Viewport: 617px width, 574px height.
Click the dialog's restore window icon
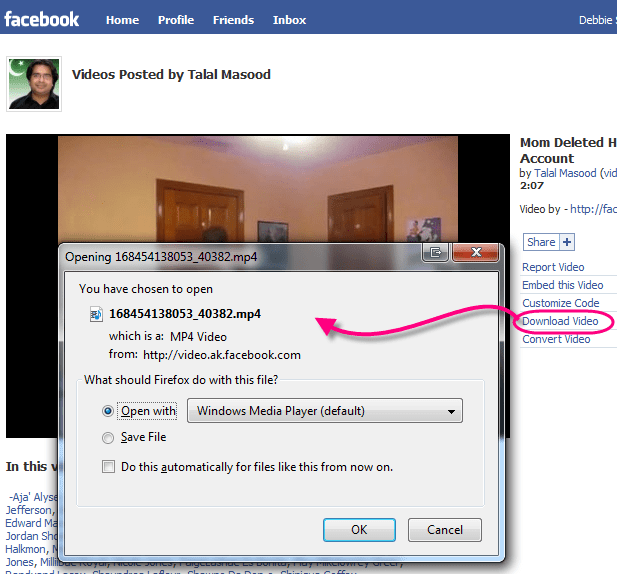(x=436, y=252)
